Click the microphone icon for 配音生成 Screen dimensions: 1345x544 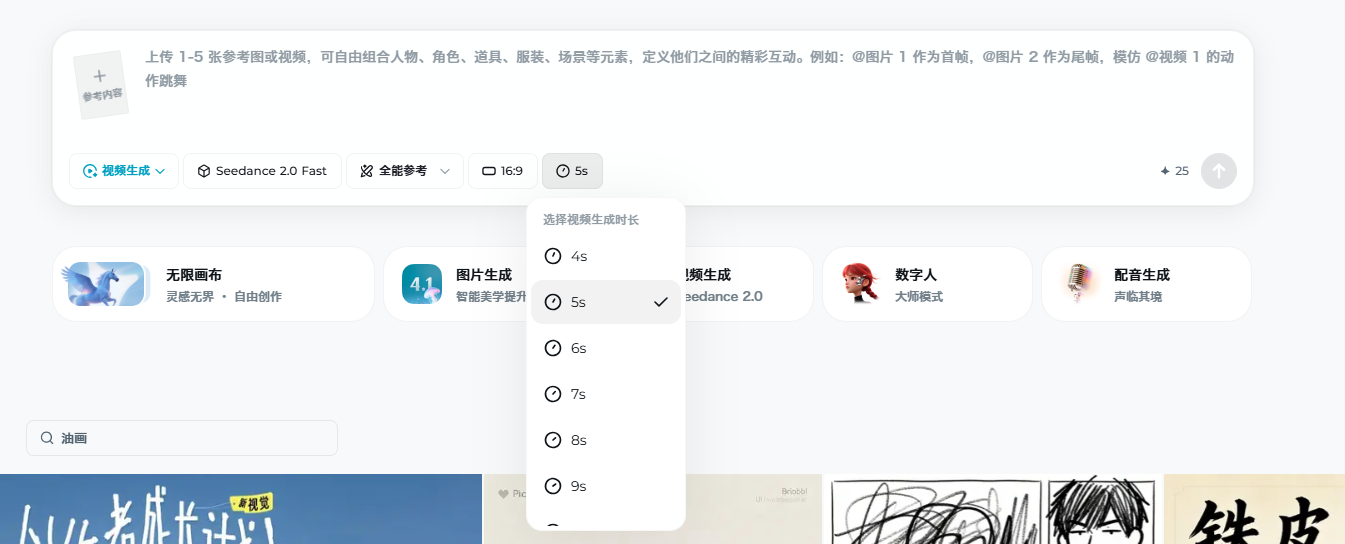(x=1078, y=284)
